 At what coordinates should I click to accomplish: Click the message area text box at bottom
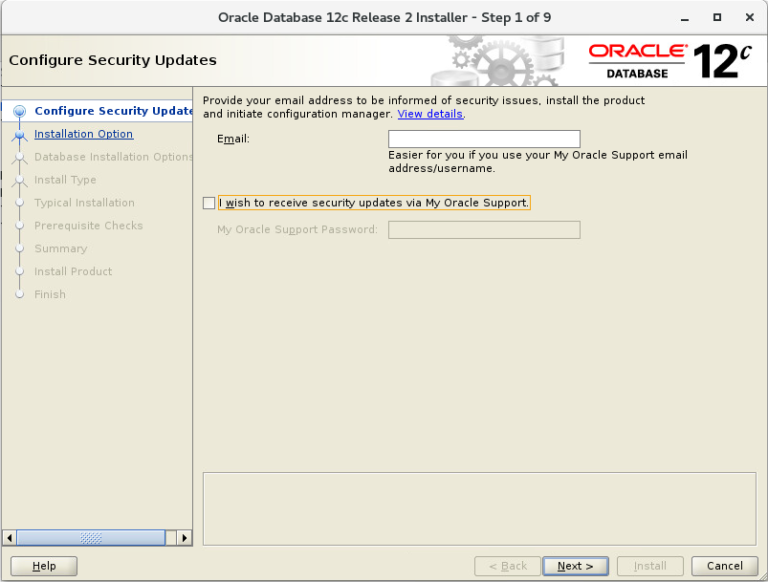click(x=480, y=509)
